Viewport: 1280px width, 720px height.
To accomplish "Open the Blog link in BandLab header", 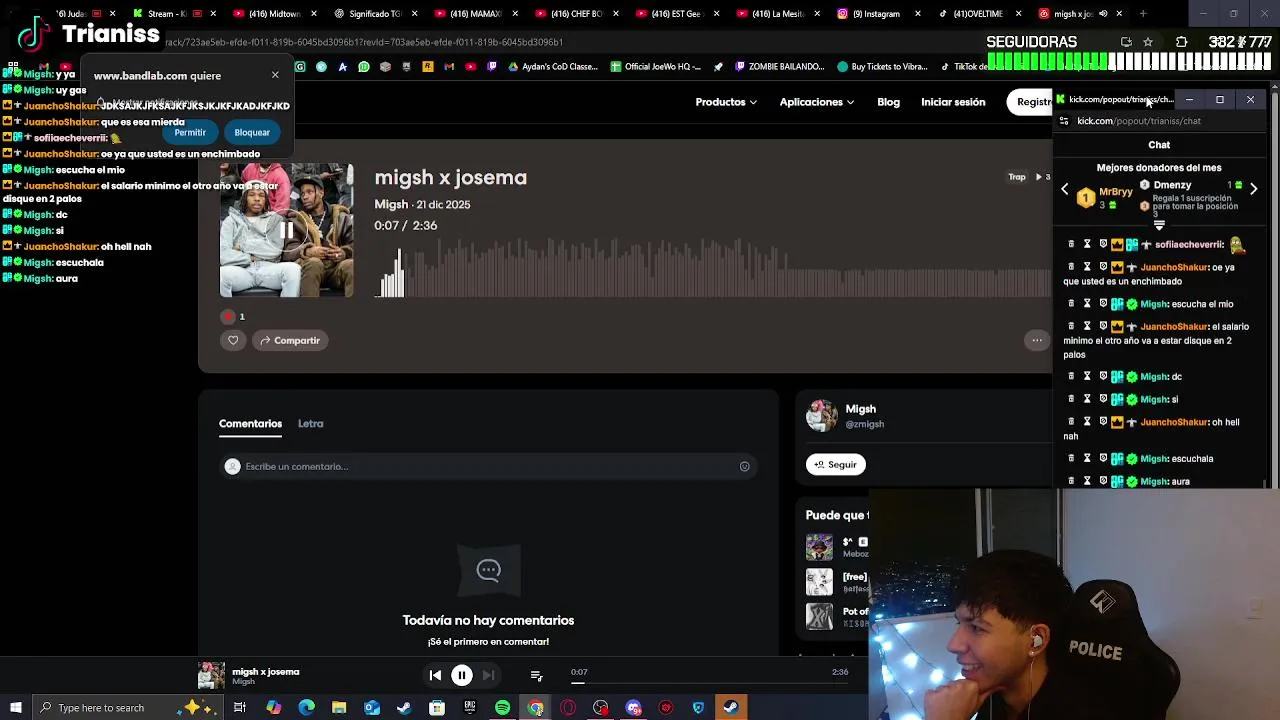I will (888, 102).
